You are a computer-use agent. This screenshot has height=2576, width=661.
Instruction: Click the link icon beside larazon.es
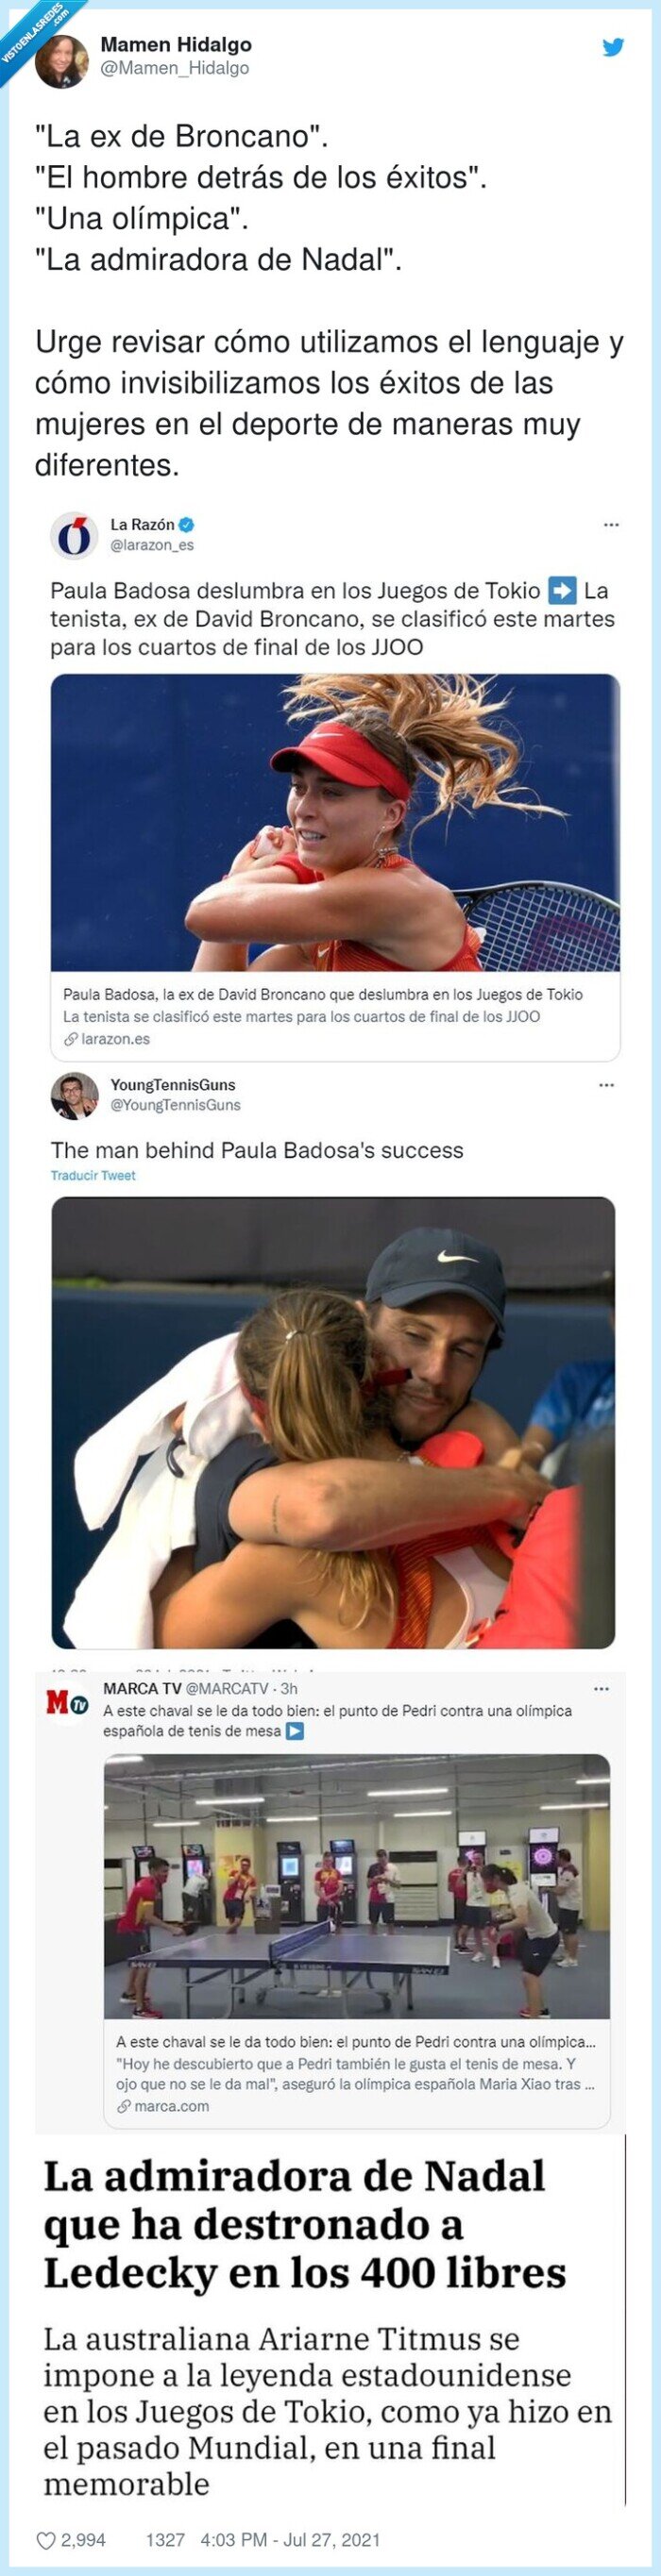(x=70, y=1039)
